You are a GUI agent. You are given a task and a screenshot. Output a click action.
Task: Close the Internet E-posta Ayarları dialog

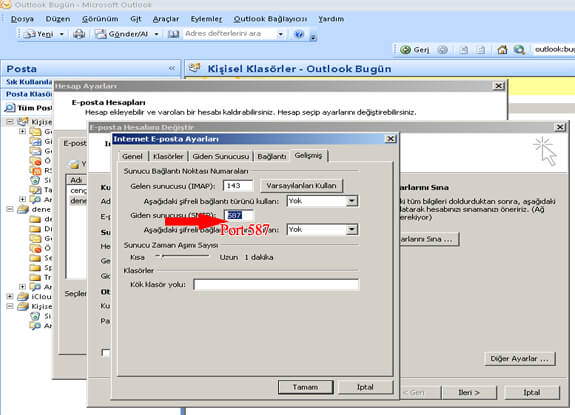391,139
